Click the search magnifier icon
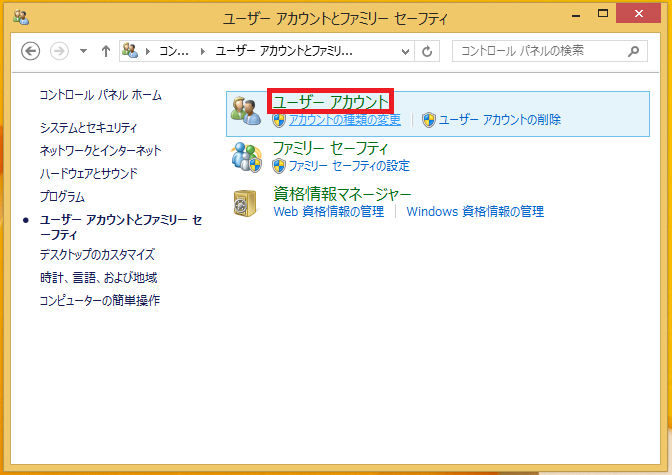The width and height of the screenshot is (672, 475). point(633,51)
